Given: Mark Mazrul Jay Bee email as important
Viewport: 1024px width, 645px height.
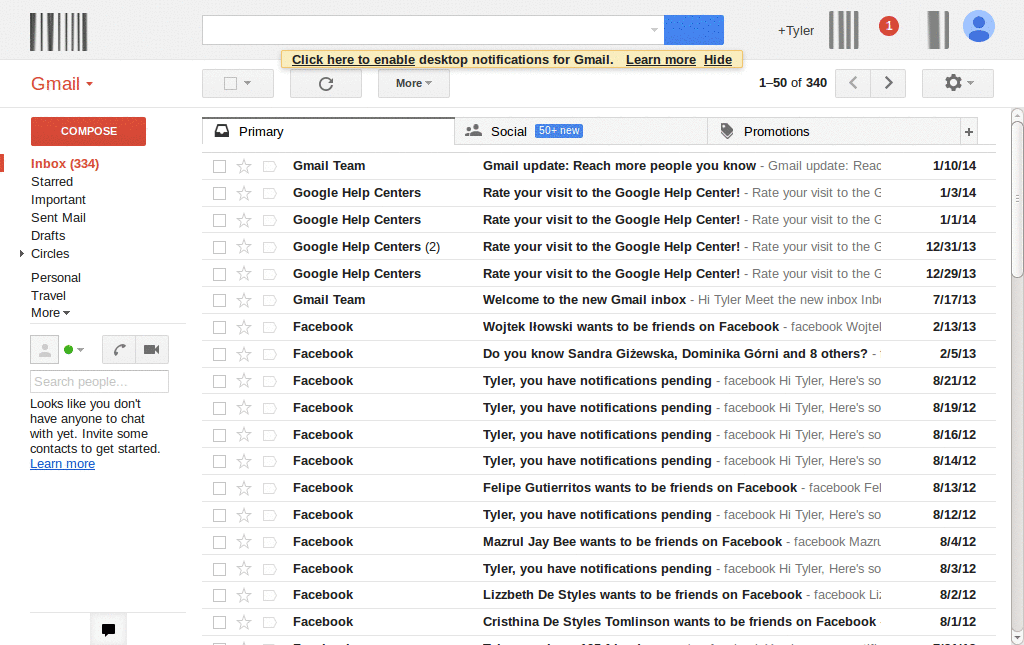Looking at the screenshot, I should (x=270, y=543).
